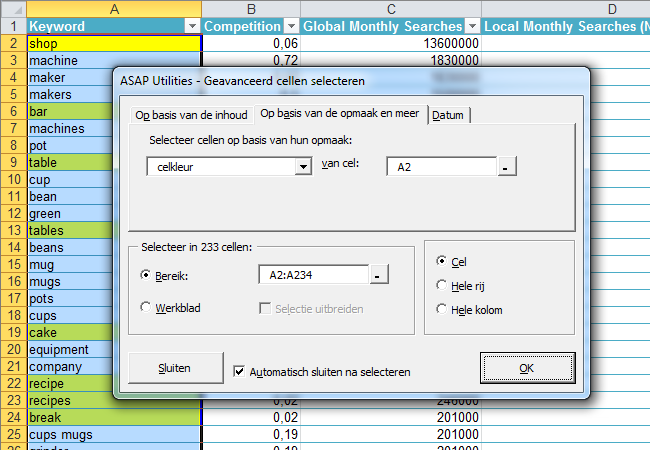The height and width of the screenshot is (450, 650).
Task: Click the green 'table' cell
Action: [70, 162]
